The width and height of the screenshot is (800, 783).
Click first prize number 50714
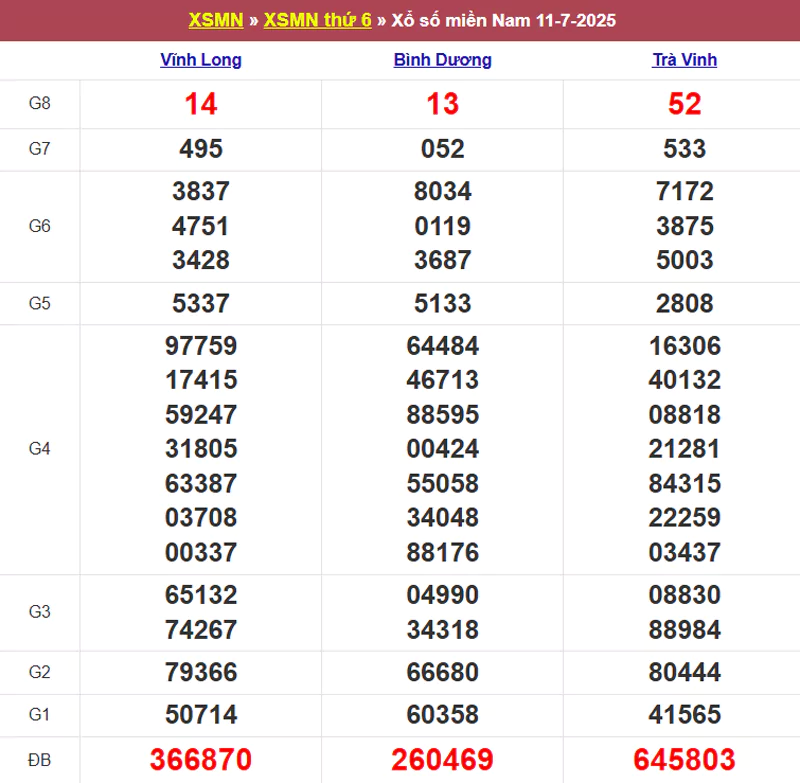[201, 715]
